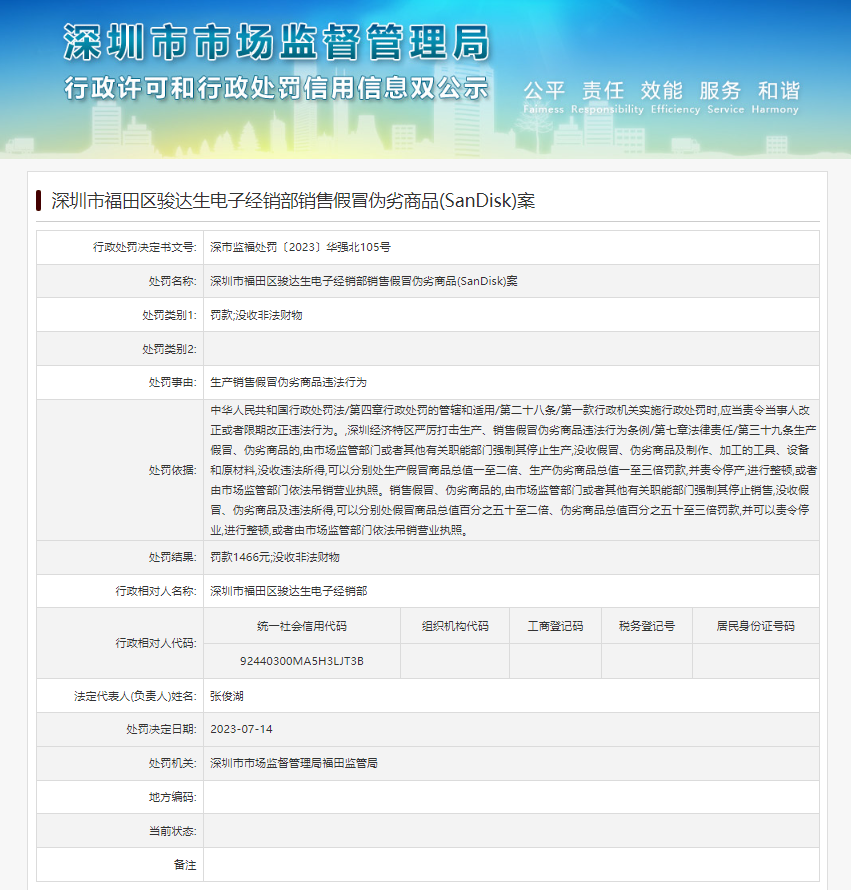Click the 行政许可和行政处罚信用信息双公示 subtitle
The height and width of the screenshot is (890, 851).
click(x=276, y=88)
